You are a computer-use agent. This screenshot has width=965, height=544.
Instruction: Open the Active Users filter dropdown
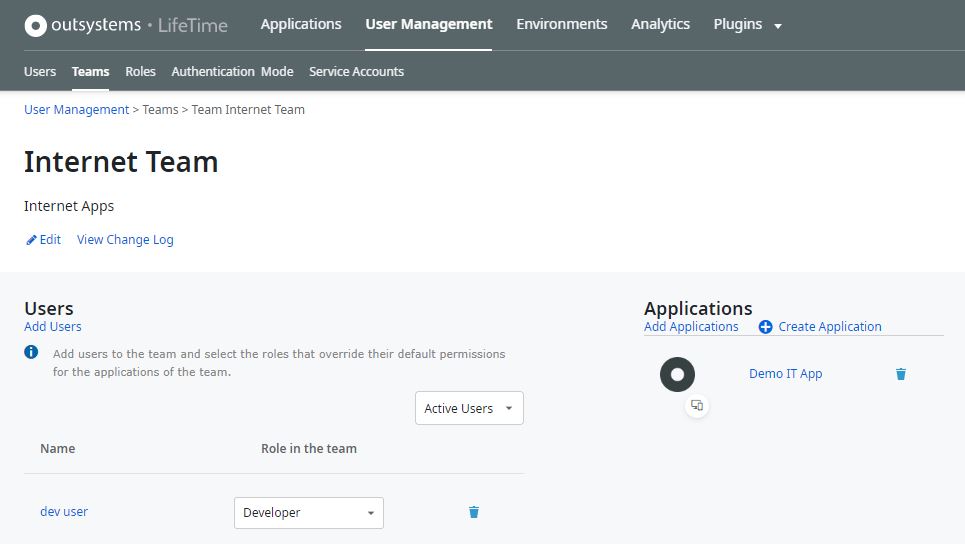click(469, 408)
